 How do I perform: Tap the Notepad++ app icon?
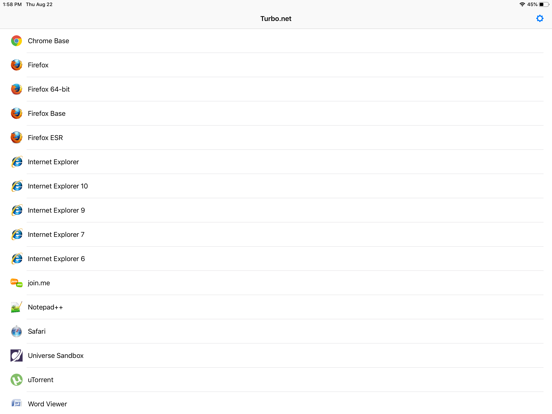point(16,307)
